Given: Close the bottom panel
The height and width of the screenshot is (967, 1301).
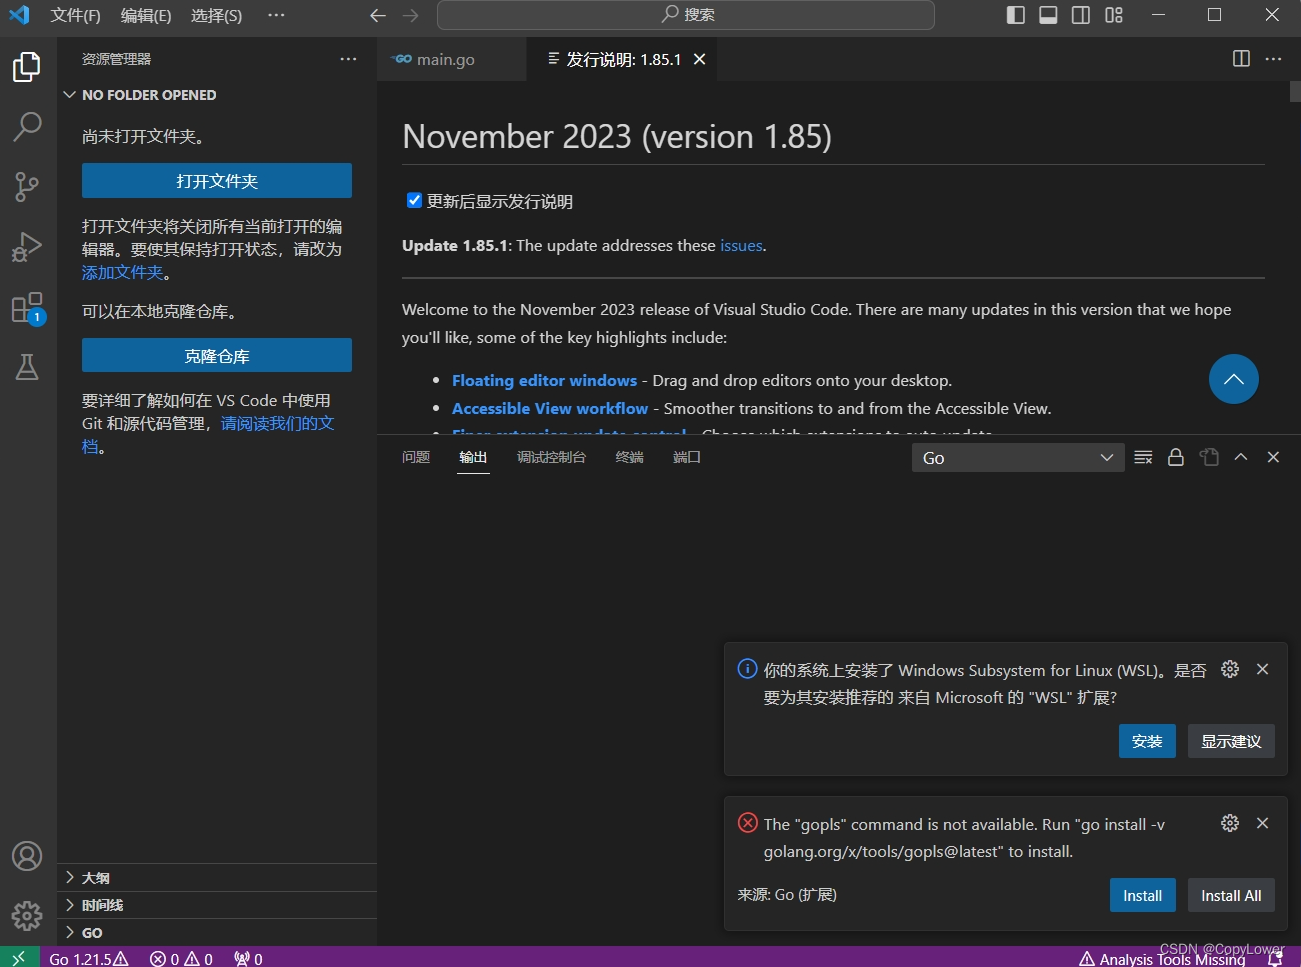Looking at the screenshot, I should (x=1273, y=457).
